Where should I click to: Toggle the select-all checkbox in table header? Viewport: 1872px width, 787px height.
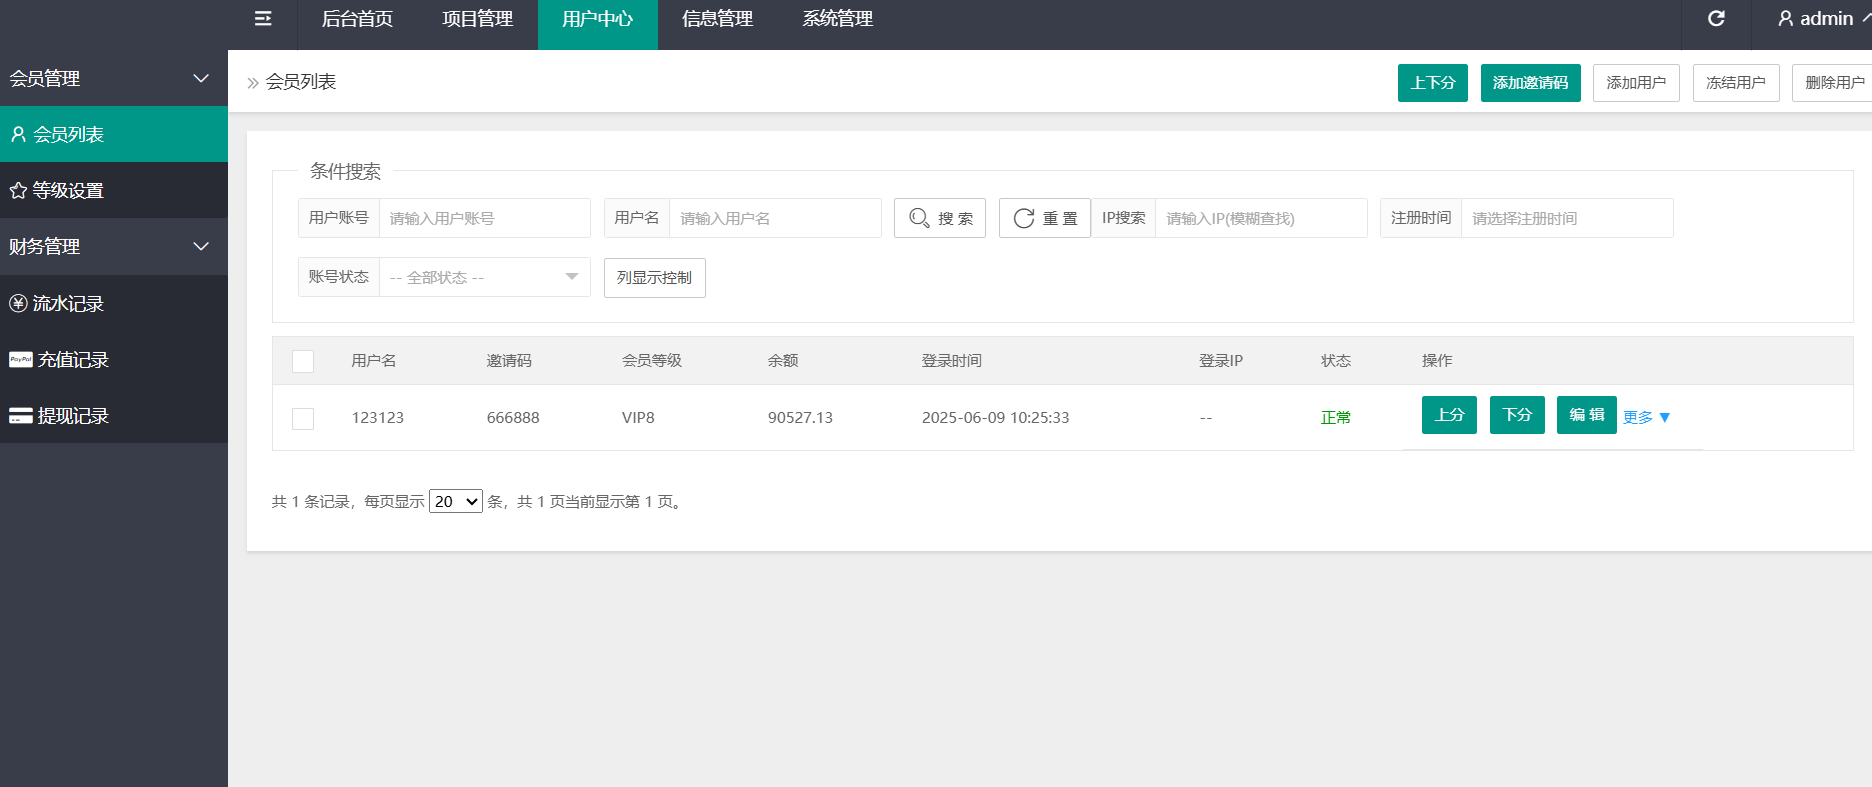point(303,361)
